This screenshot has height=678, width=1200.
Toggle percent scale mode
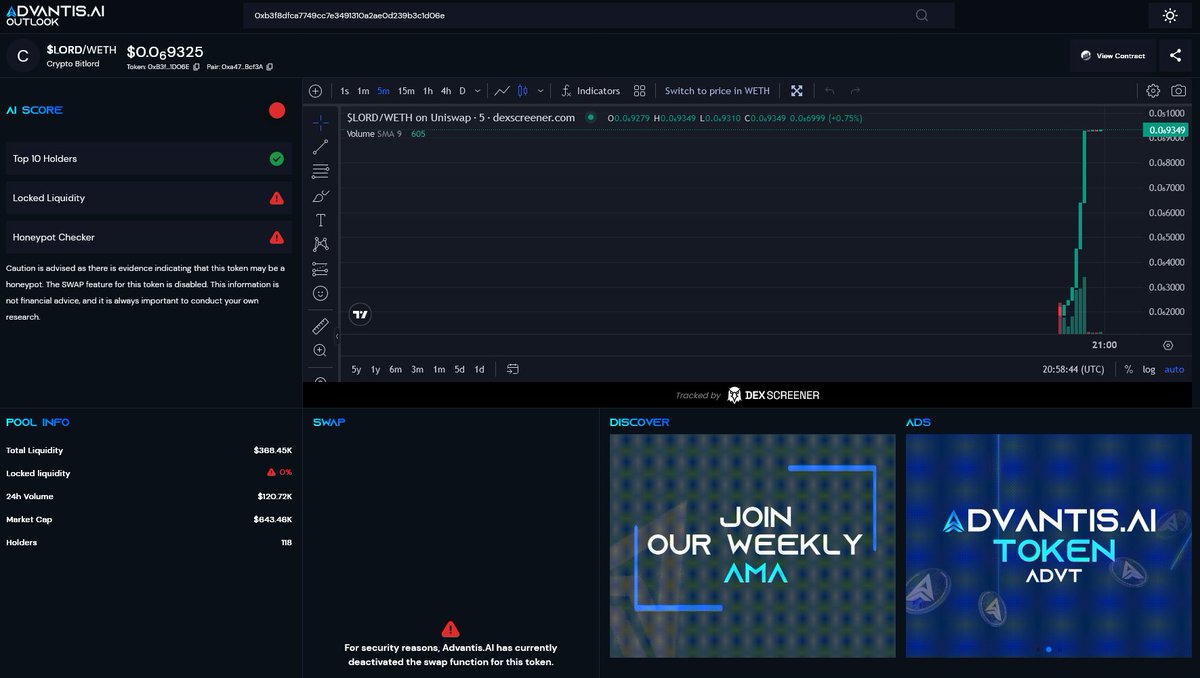click(1128, 369)
